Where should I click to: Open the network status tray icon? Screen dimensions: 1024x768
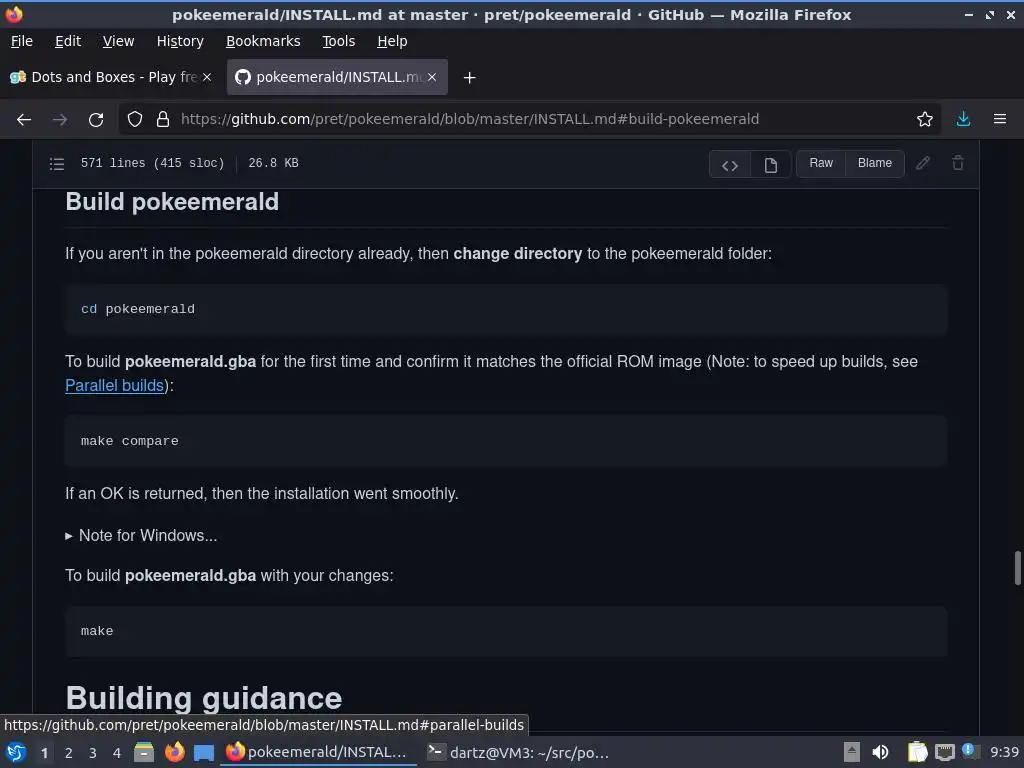[944, 753]
